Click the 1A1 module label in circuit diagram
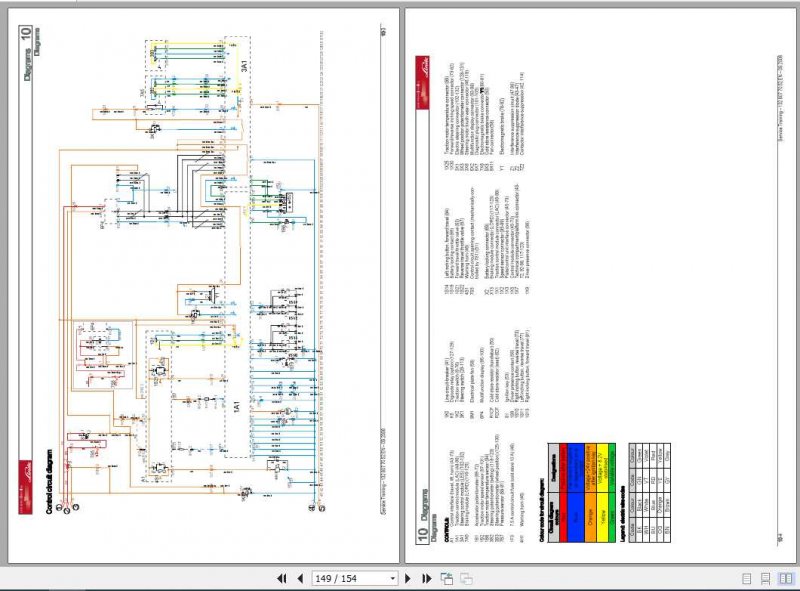This screenshot has height=591, width=800. click(237, 408)
